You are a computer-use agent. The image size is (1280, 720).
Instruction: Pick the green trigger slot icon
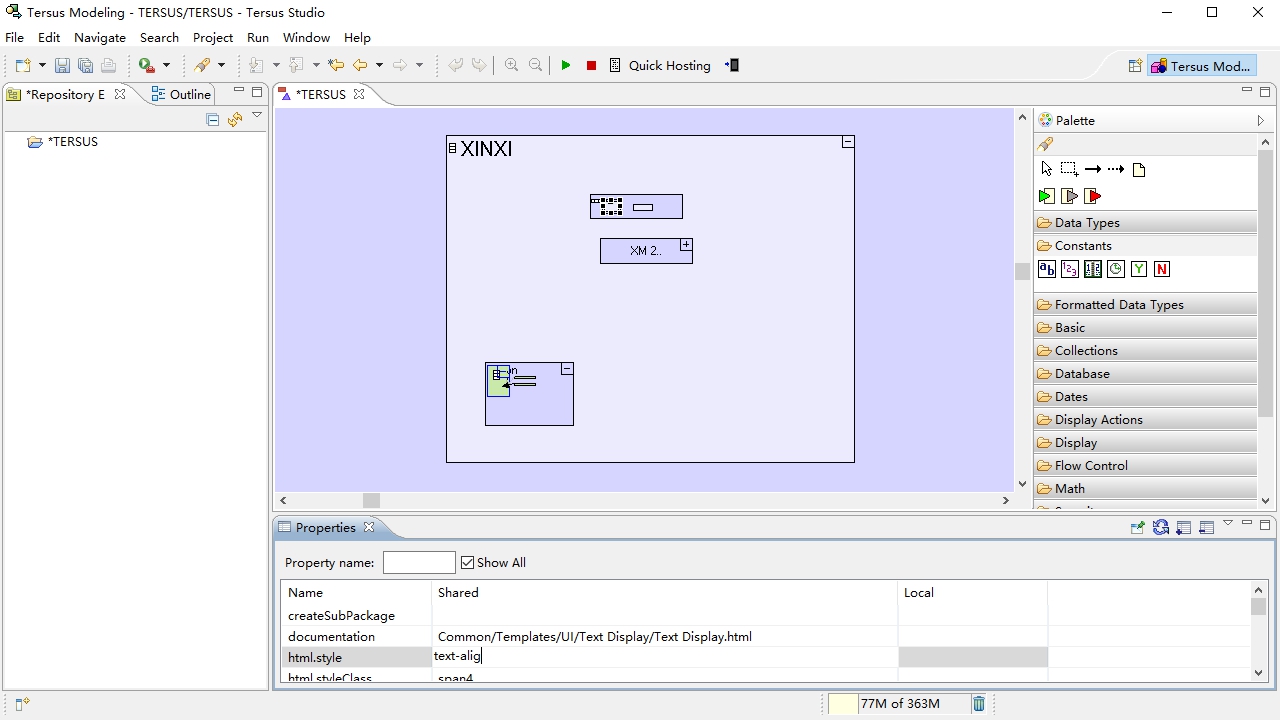click(1046, 196)
